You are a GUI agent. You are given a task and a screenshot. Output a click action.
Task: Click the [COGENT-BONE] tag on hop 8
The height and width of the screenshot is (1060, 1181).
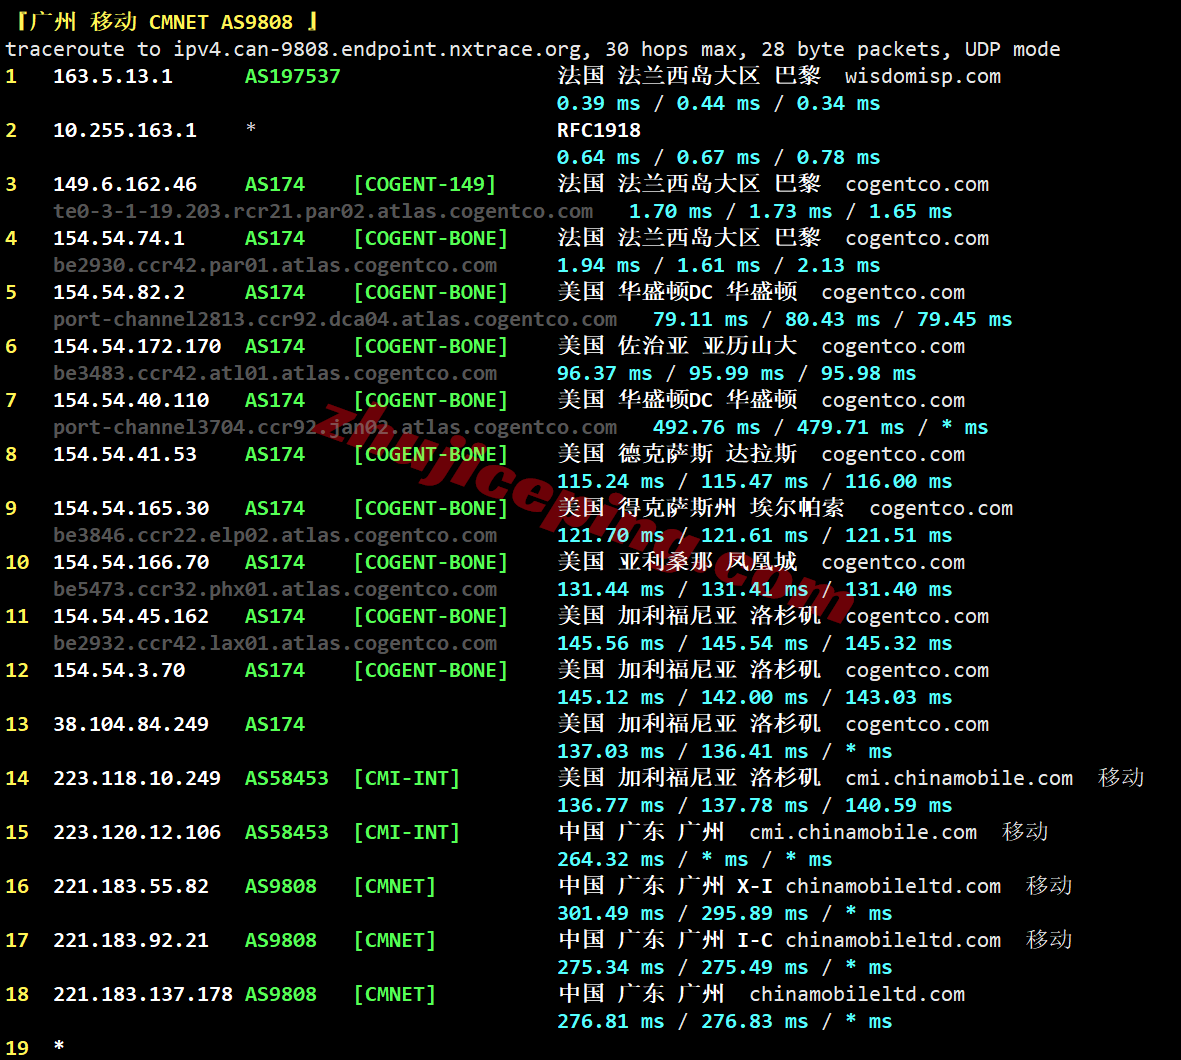point(431,454)
